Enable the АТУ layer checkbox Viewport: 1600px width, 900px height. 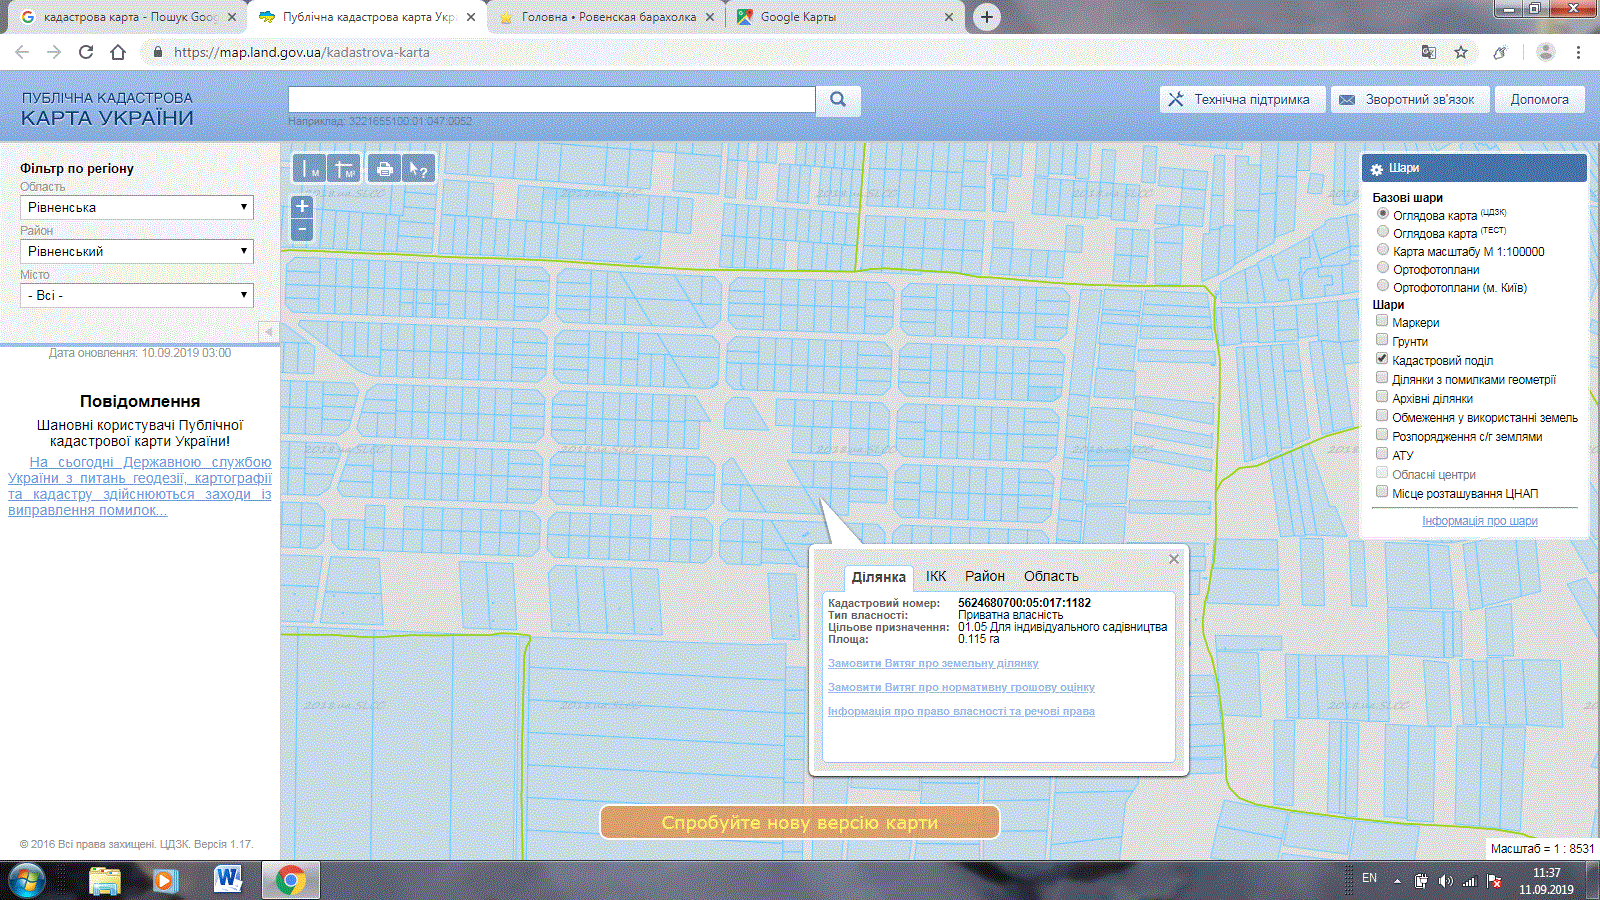click(1382, 454)
